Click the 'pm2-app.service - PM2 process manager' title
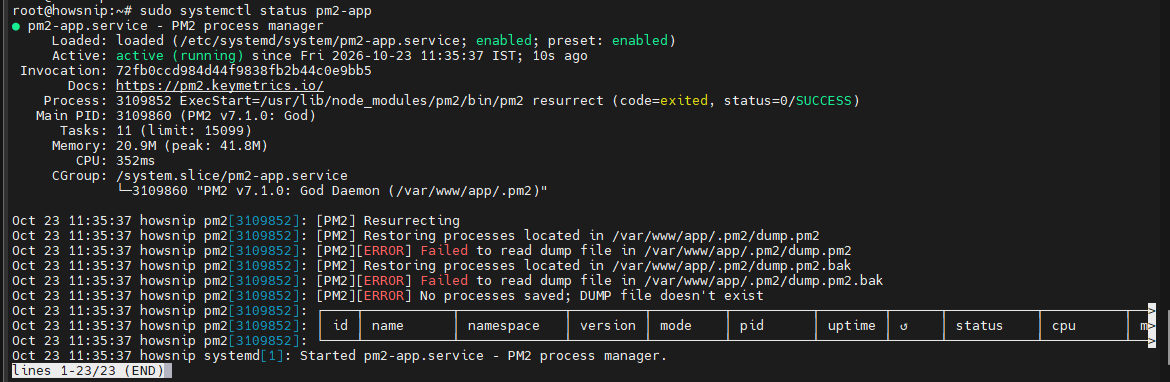This screenshot has height=382, width=1170. (175, 26)
